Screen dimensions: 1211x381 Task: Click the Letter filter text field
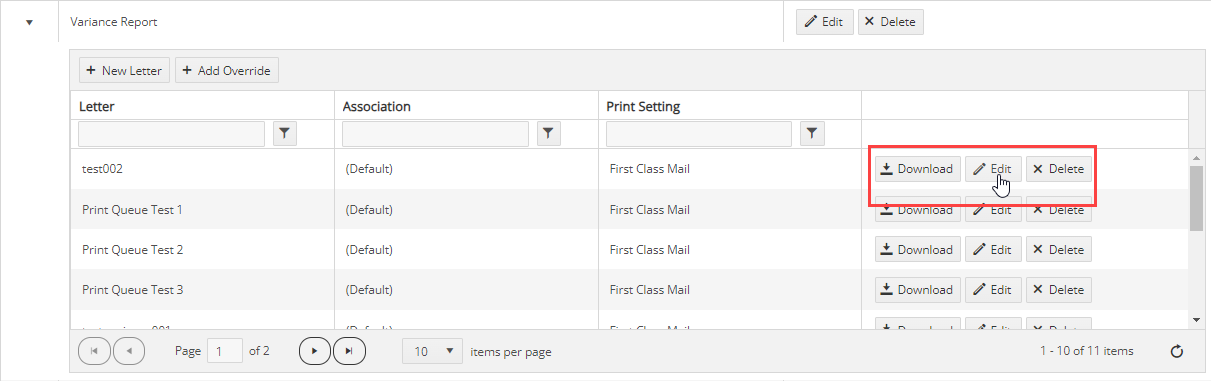pyautogui.click(x=171, y=133)
